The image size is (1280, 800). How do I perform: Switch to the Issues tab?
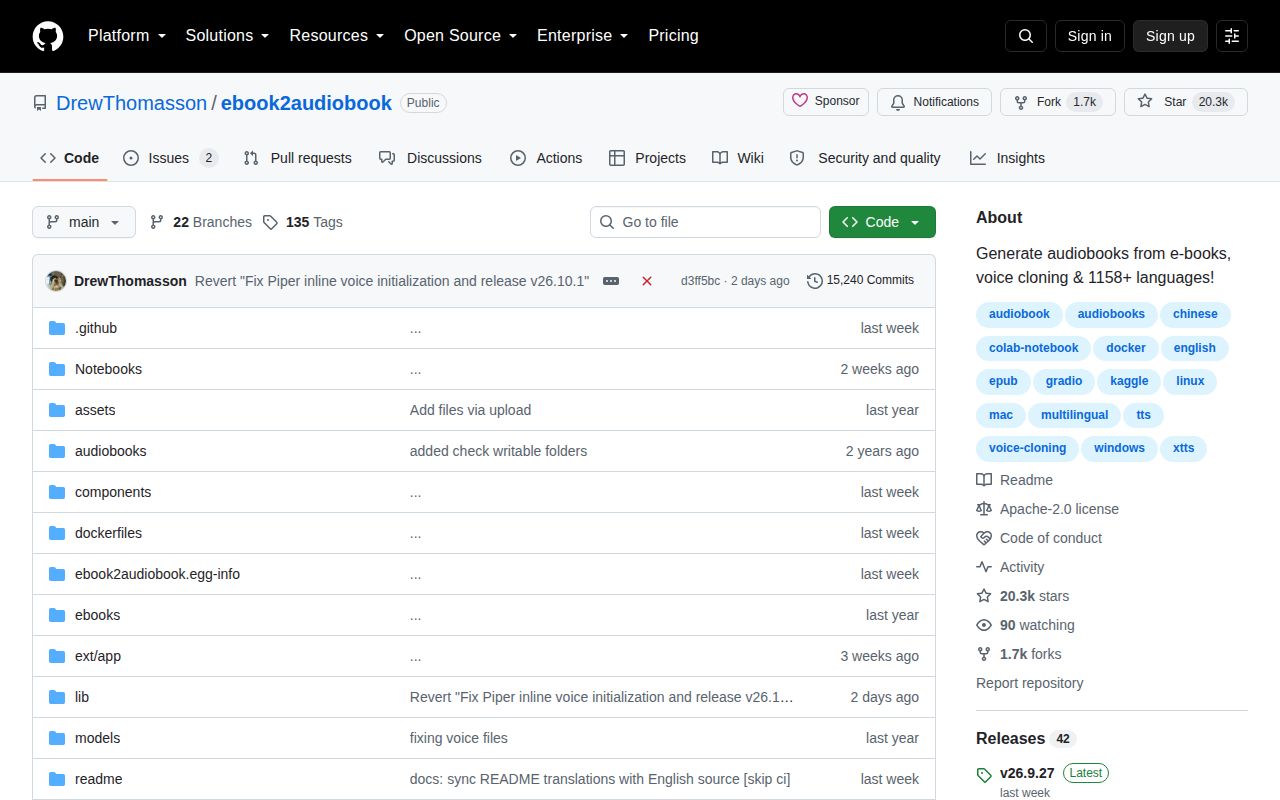(x=170, y=158)
